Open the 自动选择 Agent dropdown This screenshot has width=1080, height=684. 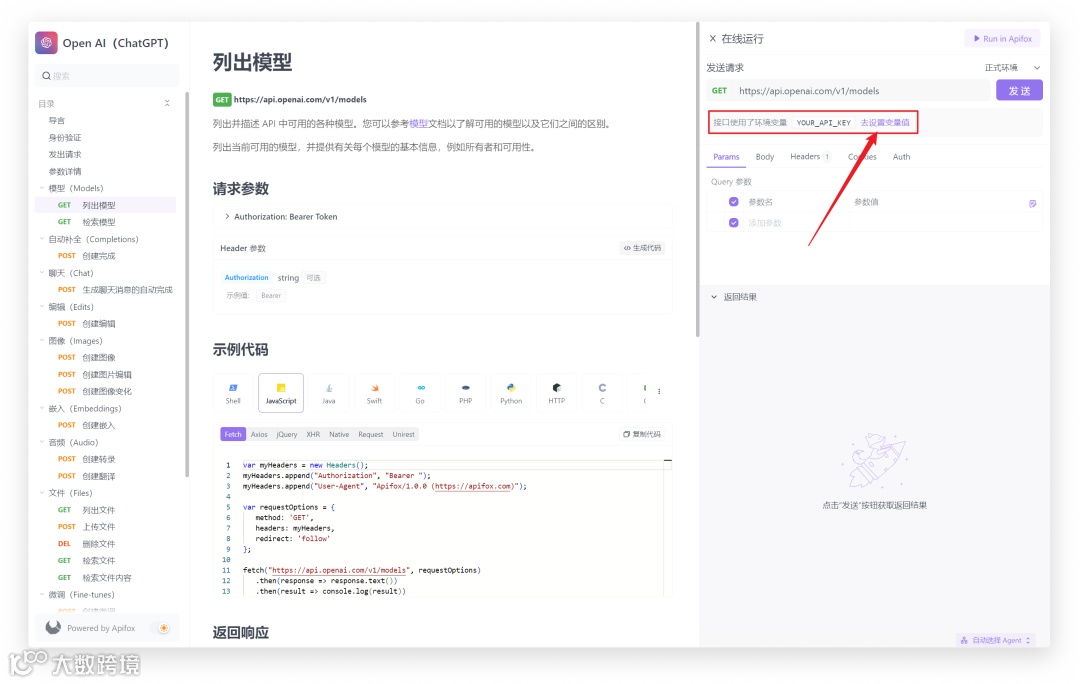(x=996, y=640)
